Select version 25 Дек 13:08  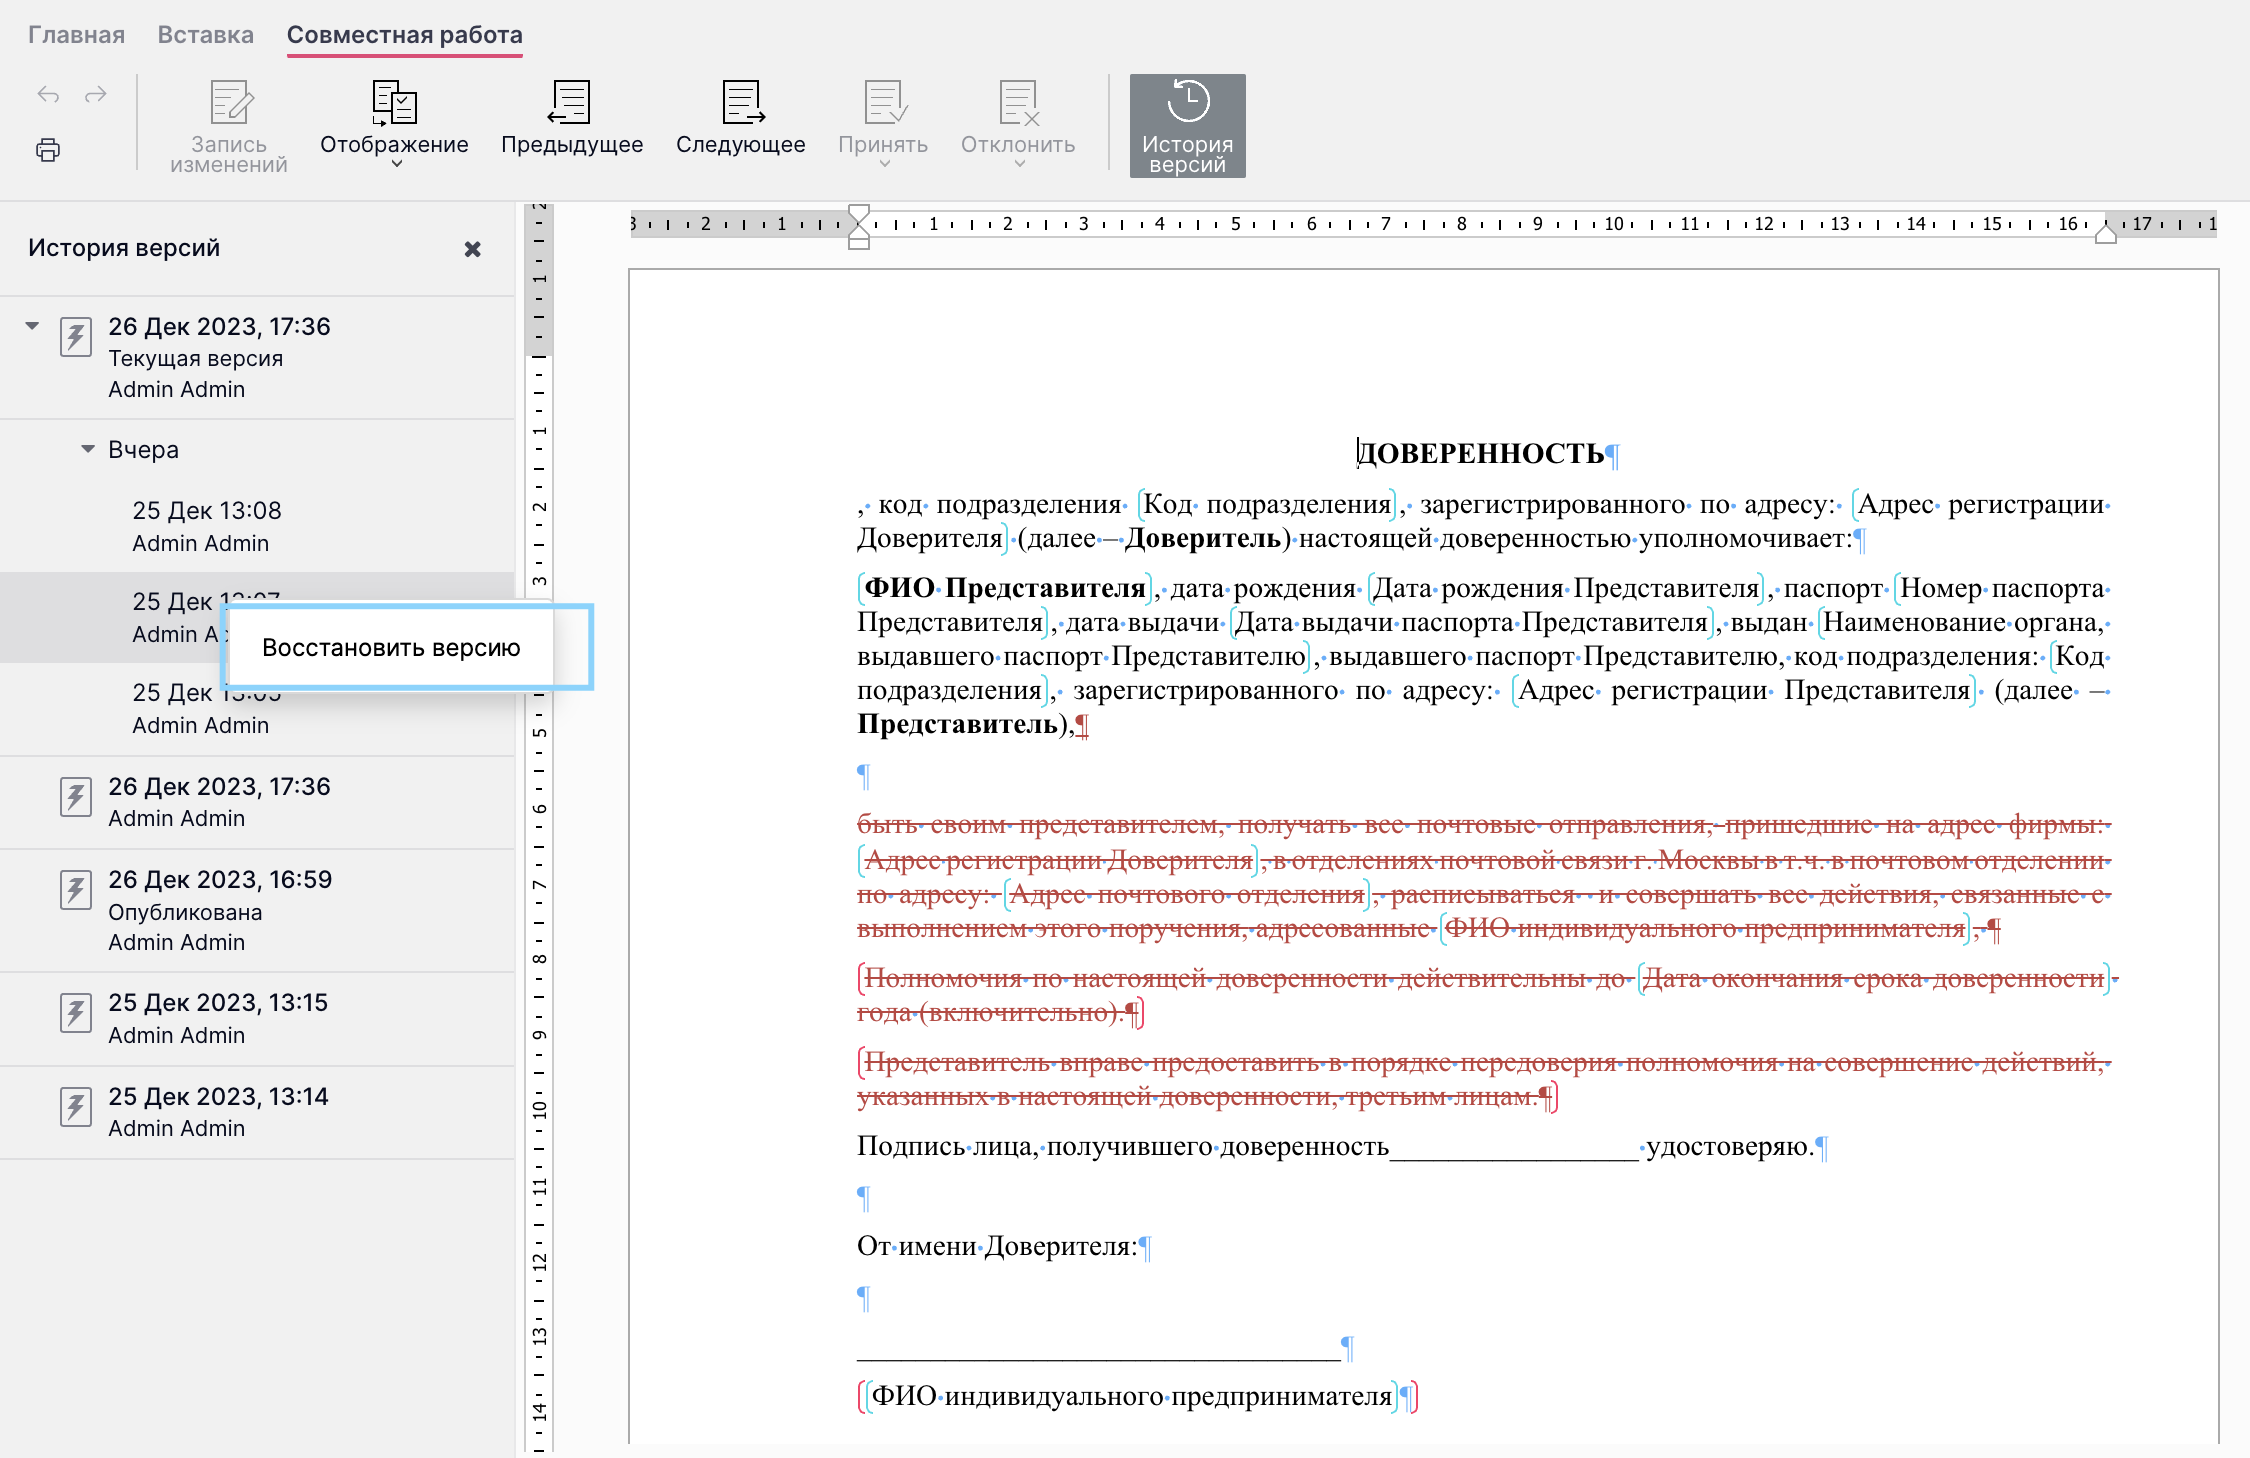click(258, 526)
